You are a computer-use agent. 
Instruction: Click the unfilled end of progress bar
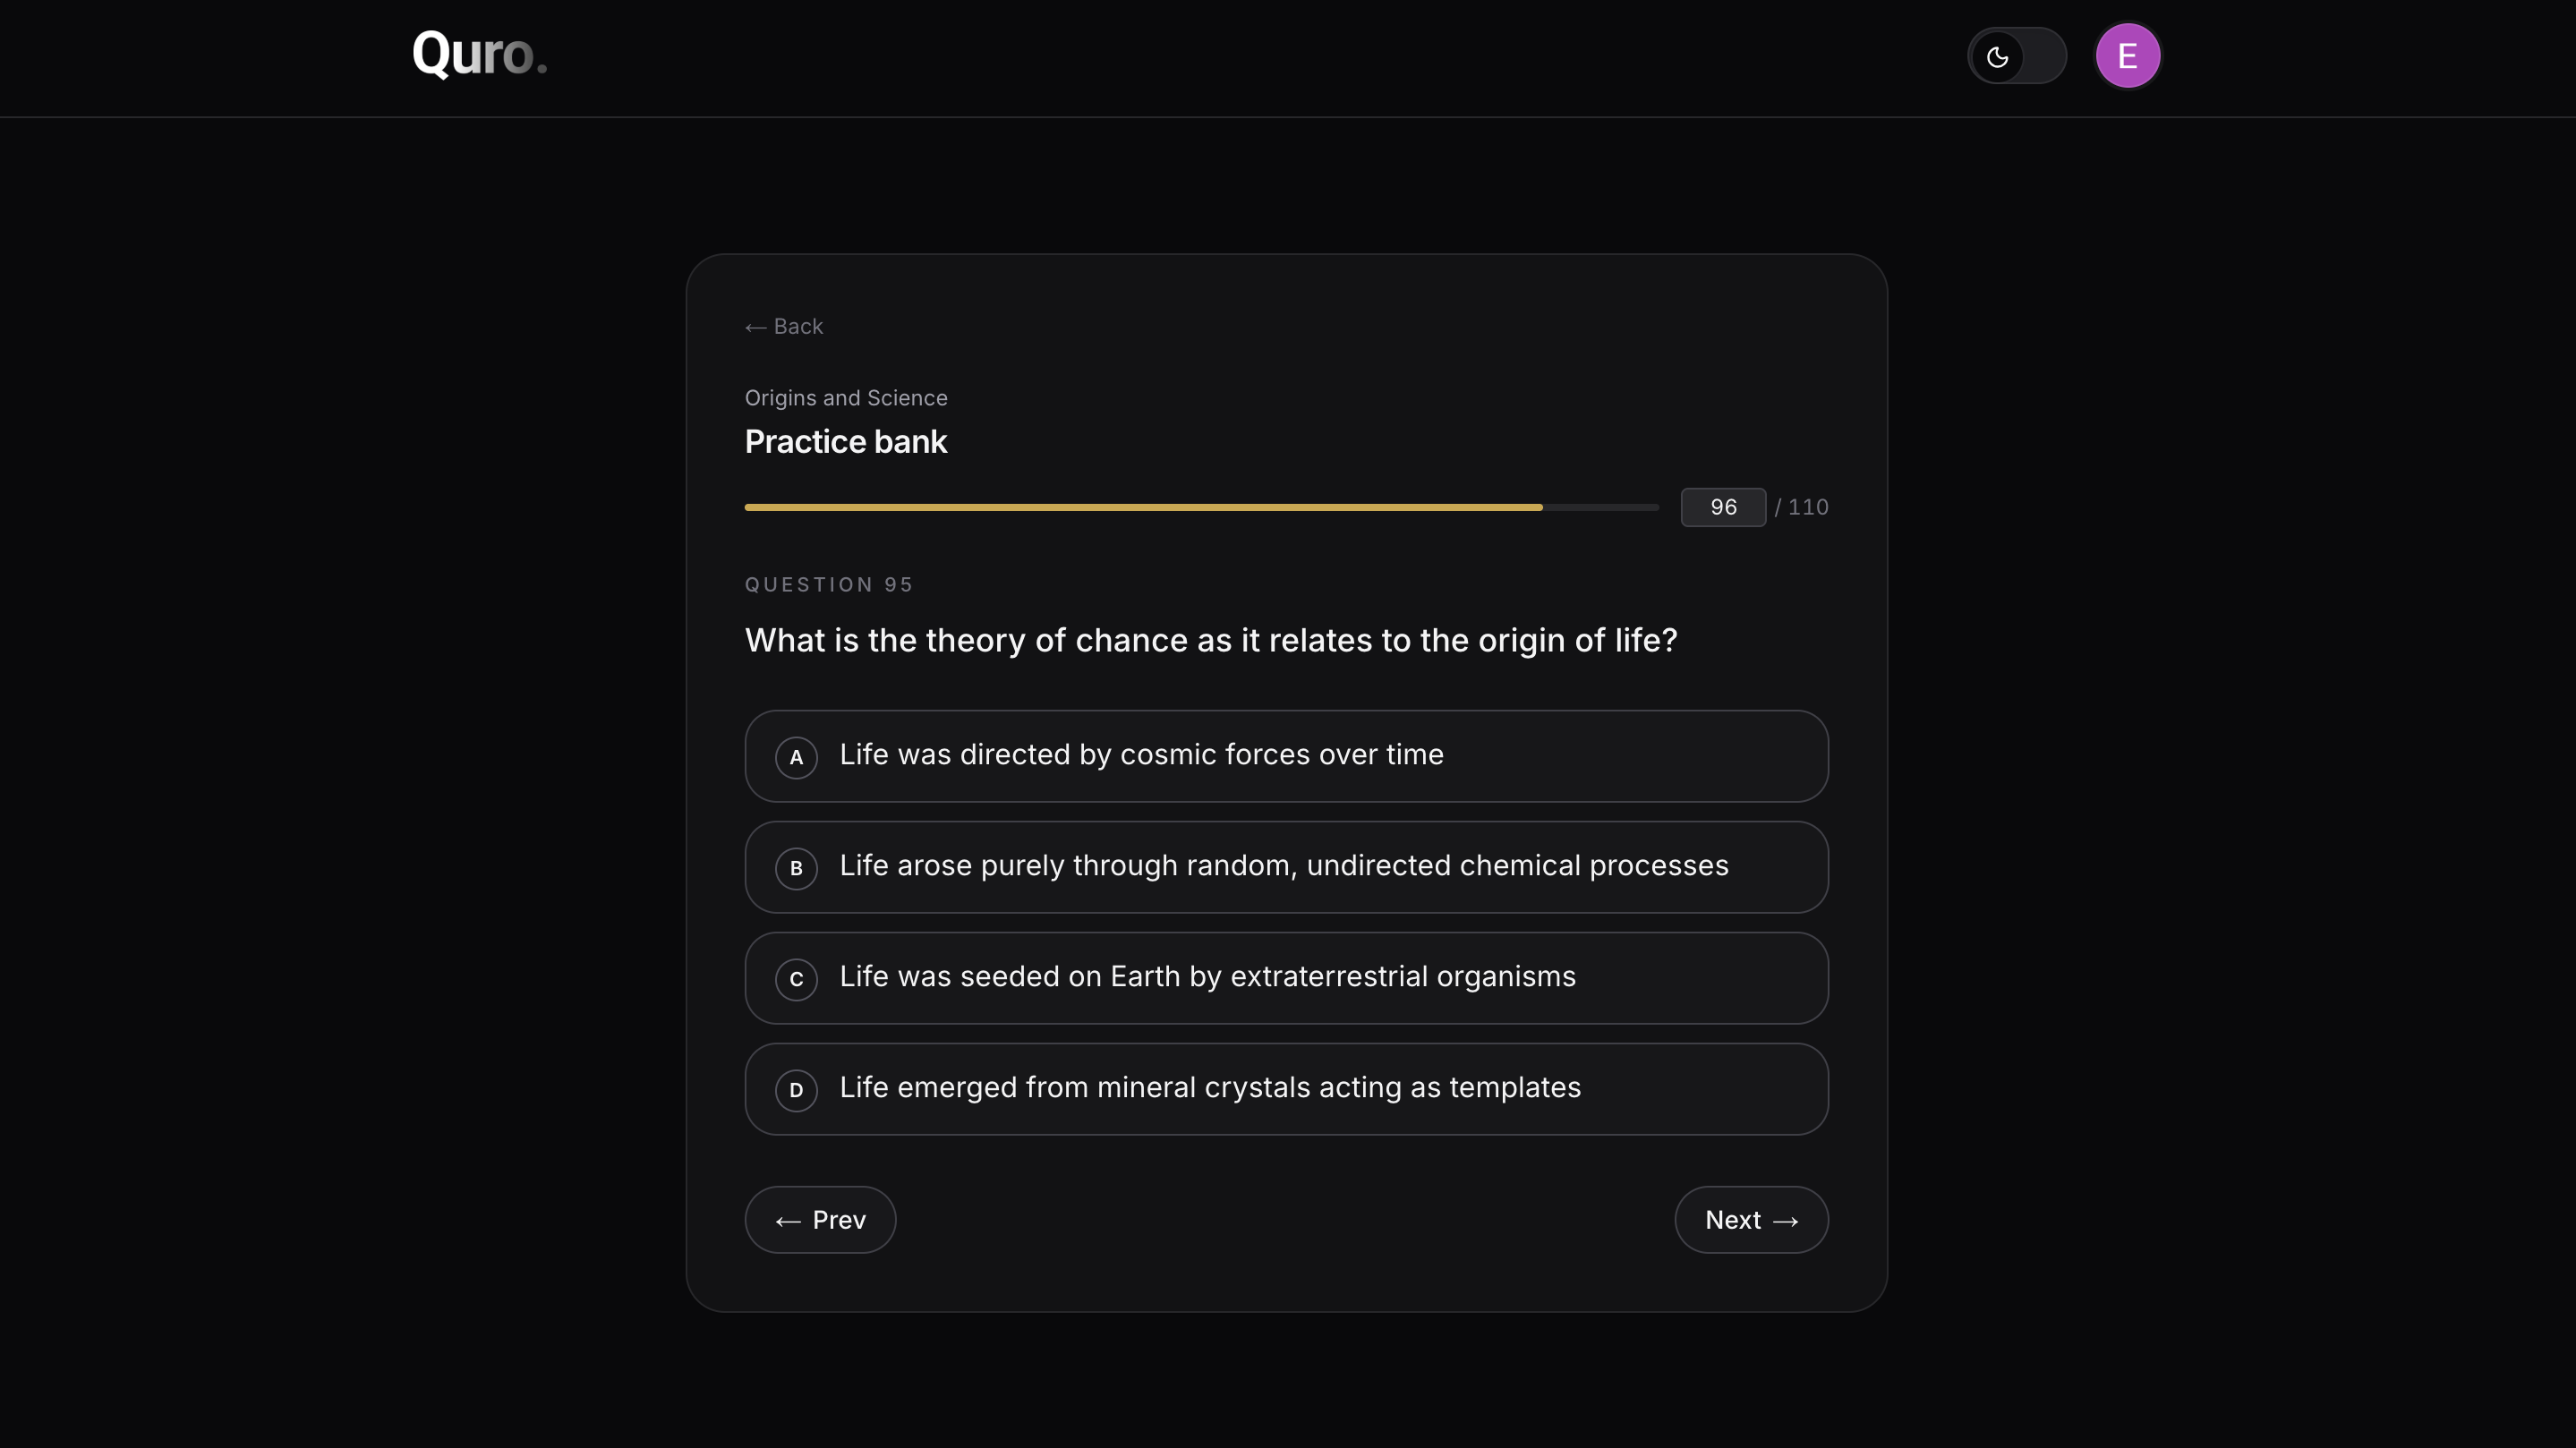[x=1601, y=508]
